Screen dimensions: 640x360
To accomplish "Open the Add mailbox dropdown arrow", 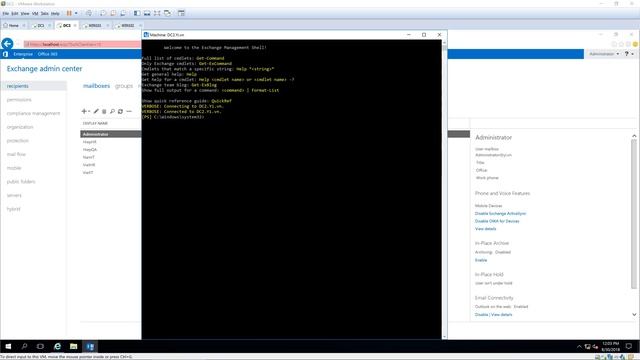I will (89, 111).
